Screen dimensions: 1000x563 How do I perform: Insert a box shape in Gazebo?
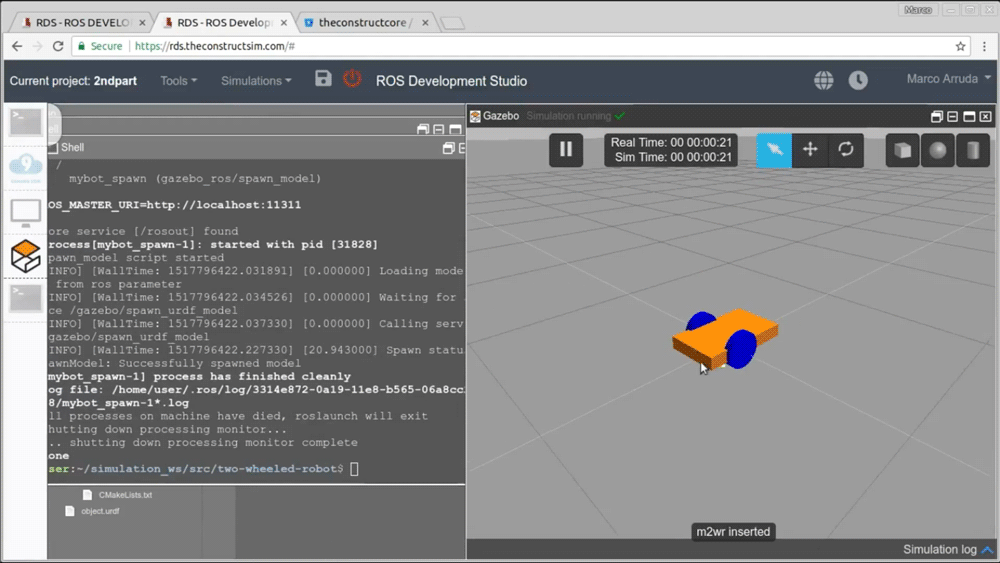(x=902, y=150)
